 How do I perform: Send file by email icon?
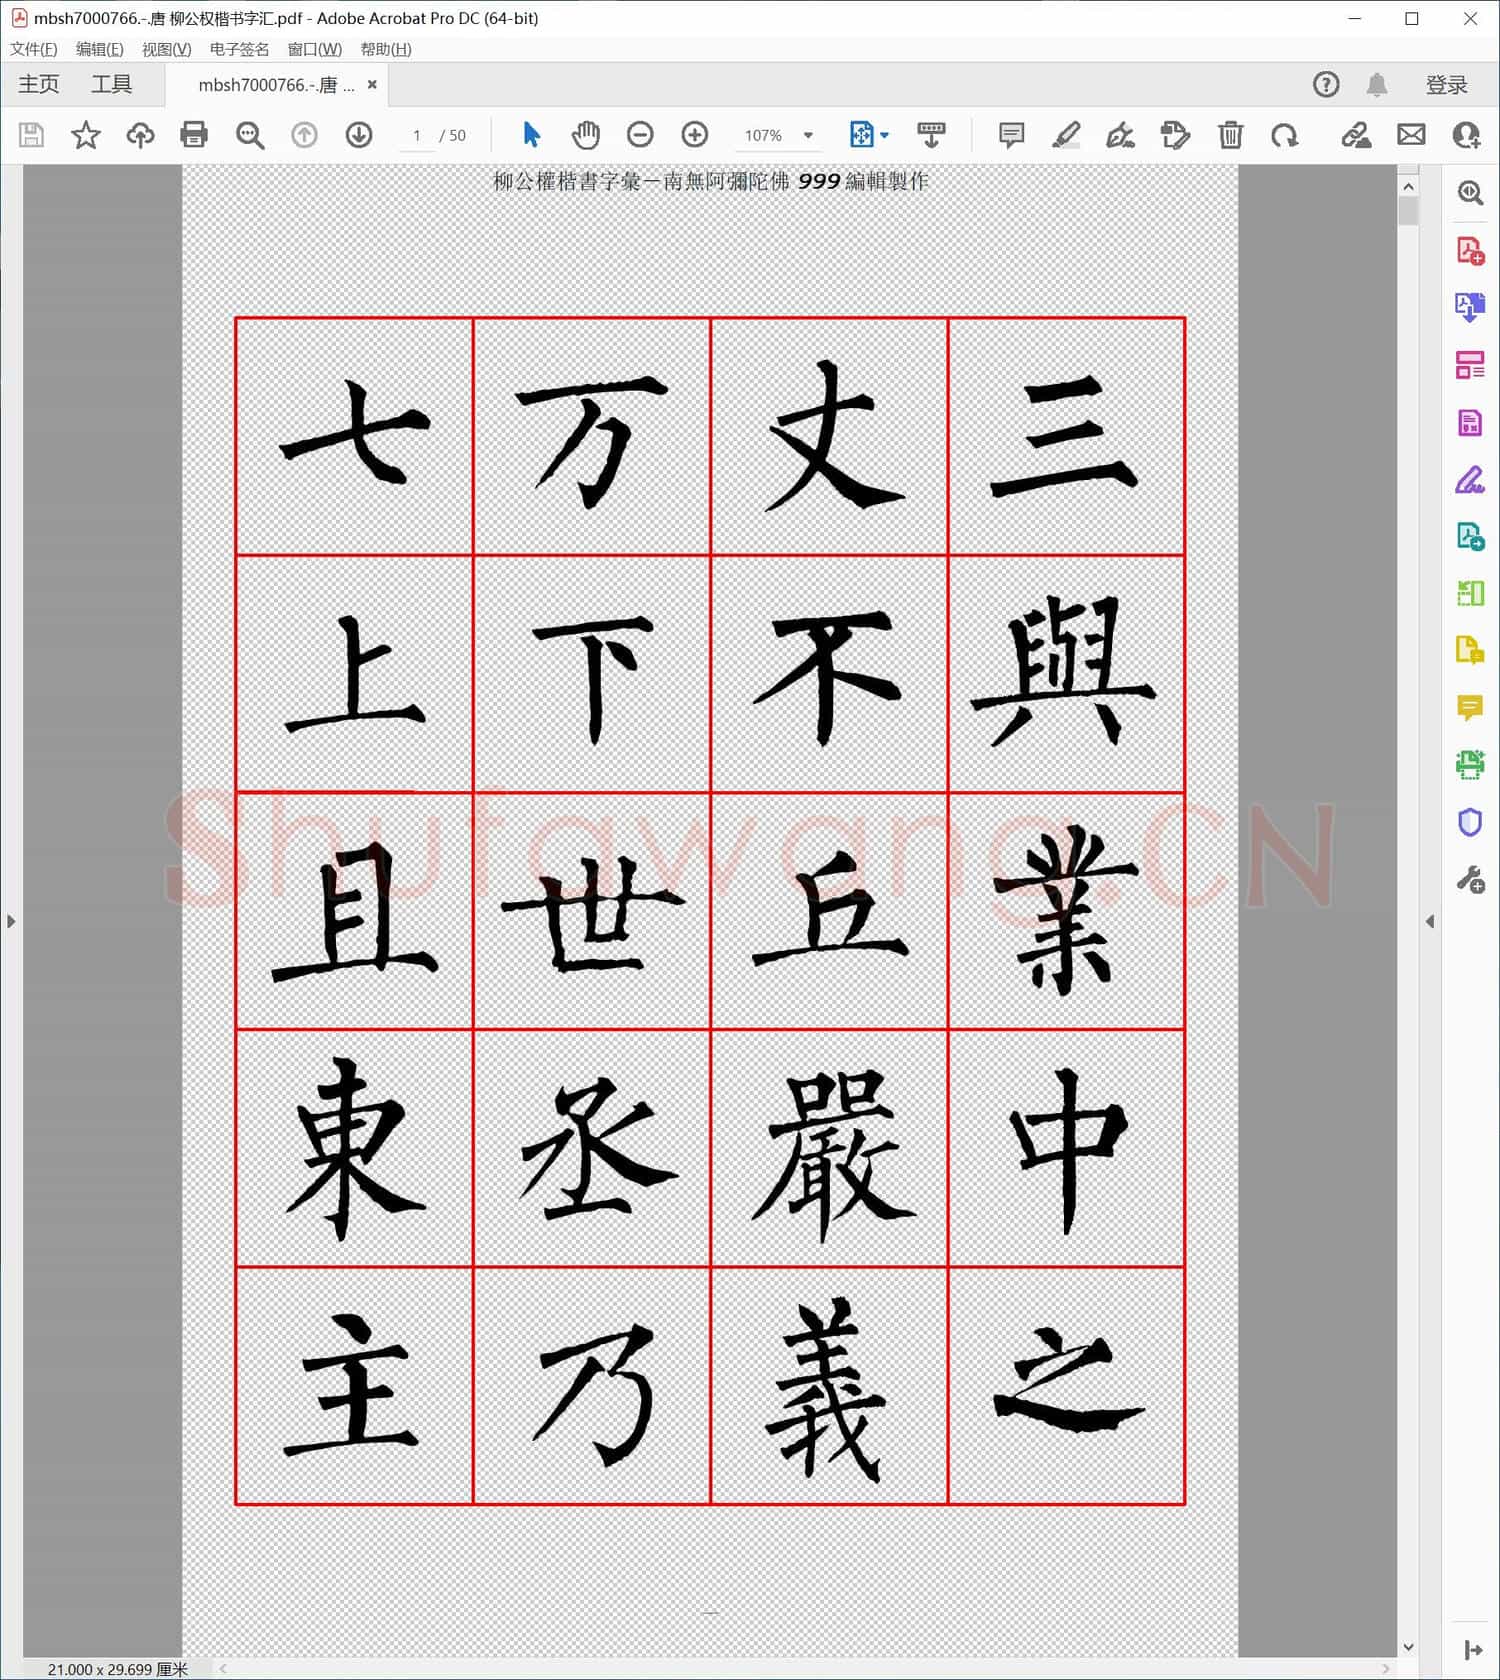pyautogui.click(x=1411, y=135)
